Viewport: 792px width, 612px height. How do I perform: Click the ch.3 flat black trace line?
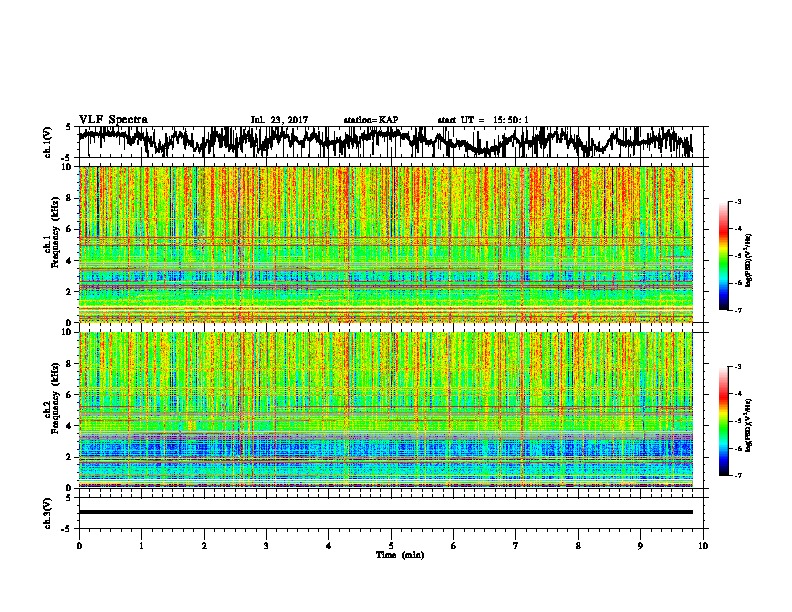[x=385, y=512]
